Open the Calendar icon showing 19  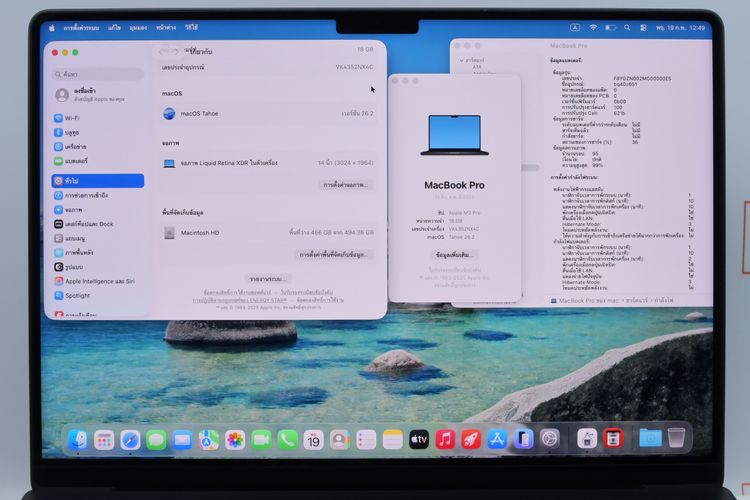(314, 439)
